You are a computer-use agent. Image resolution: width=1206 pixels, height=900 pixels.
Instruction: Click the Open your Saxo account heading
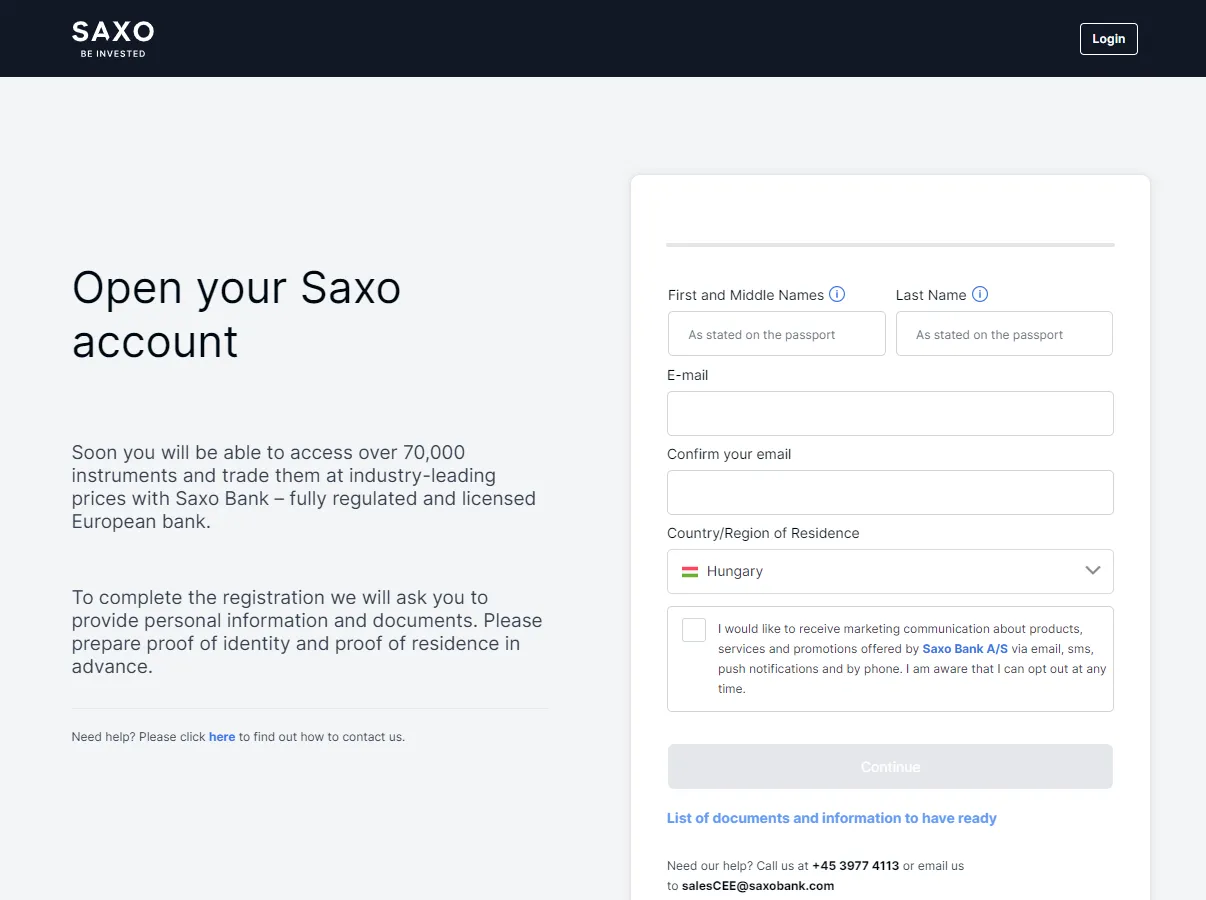pyautogui.click(x=237, y=314)
